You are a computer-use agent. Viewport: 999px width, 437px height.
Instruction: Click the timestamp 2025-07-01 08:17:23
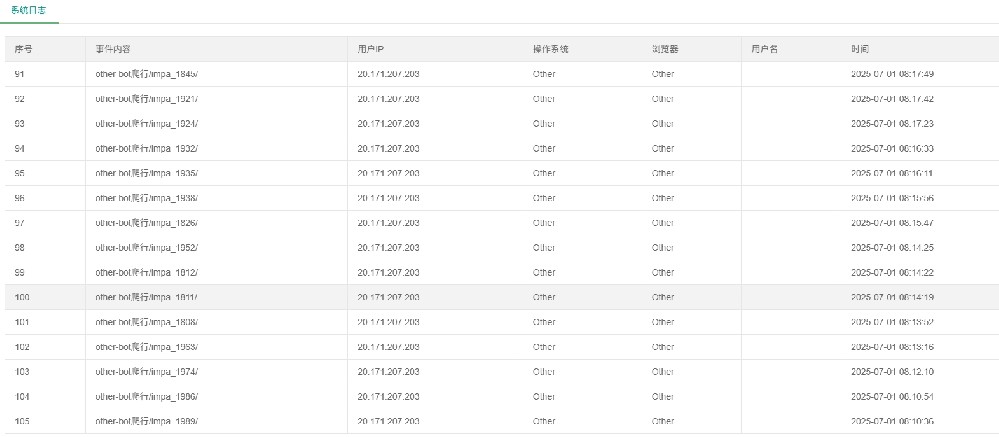[893, 124]
